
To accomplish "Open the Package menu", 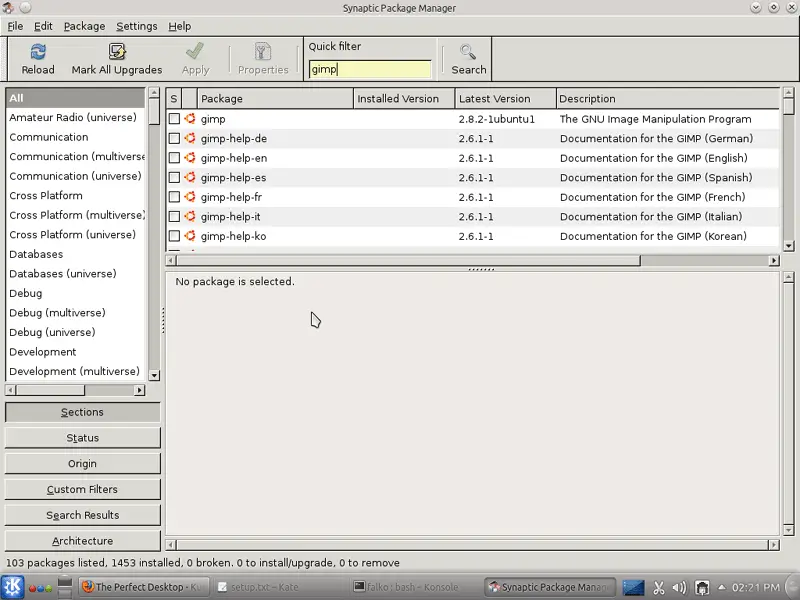I will (x=84, y=26).
